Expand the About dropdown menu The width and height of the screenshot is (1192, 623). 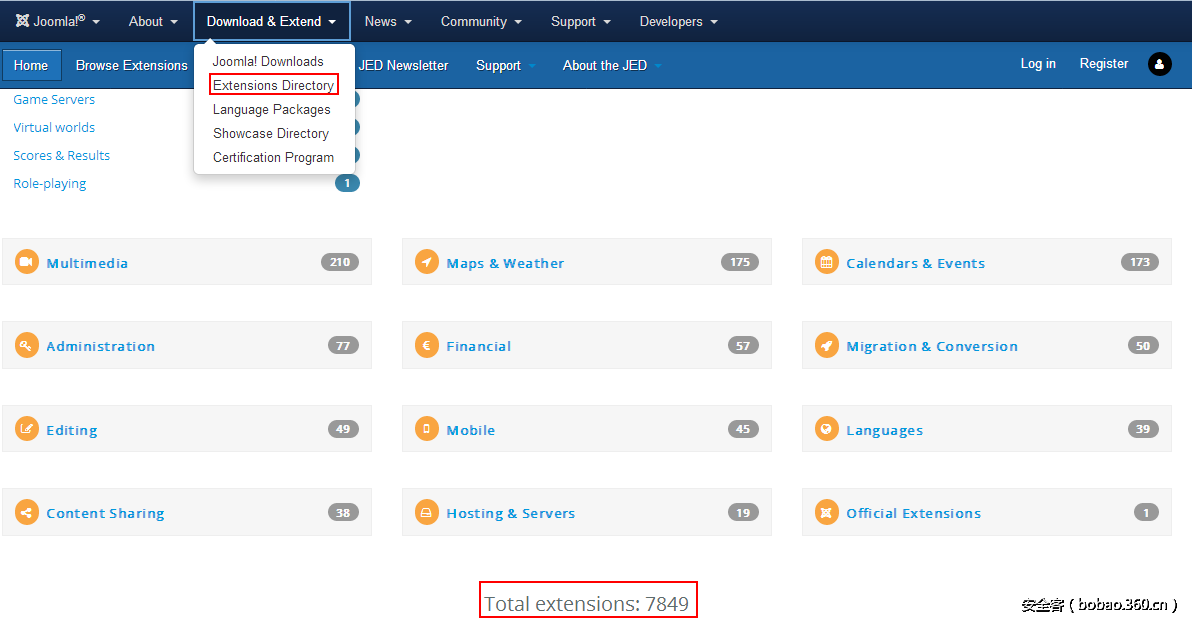153,21
